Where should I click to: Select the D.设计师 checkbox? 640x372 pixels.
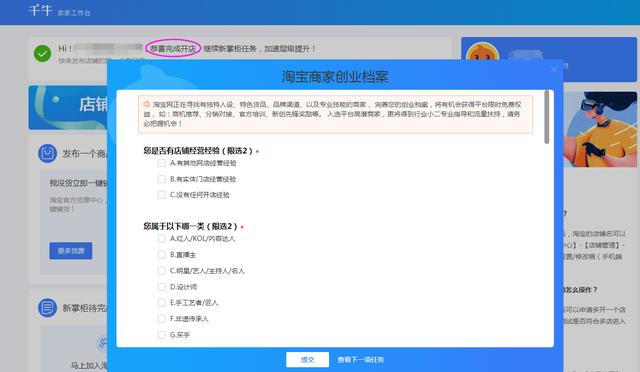162,287
